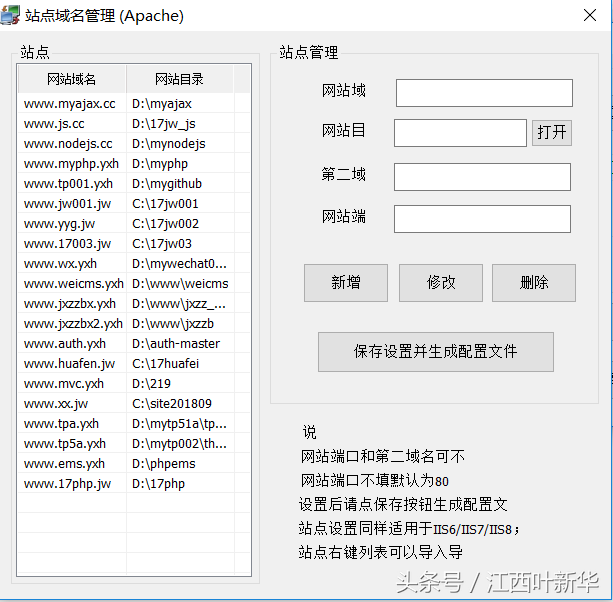
Task: Select the www.xx.jw site row
Action: 134,403
